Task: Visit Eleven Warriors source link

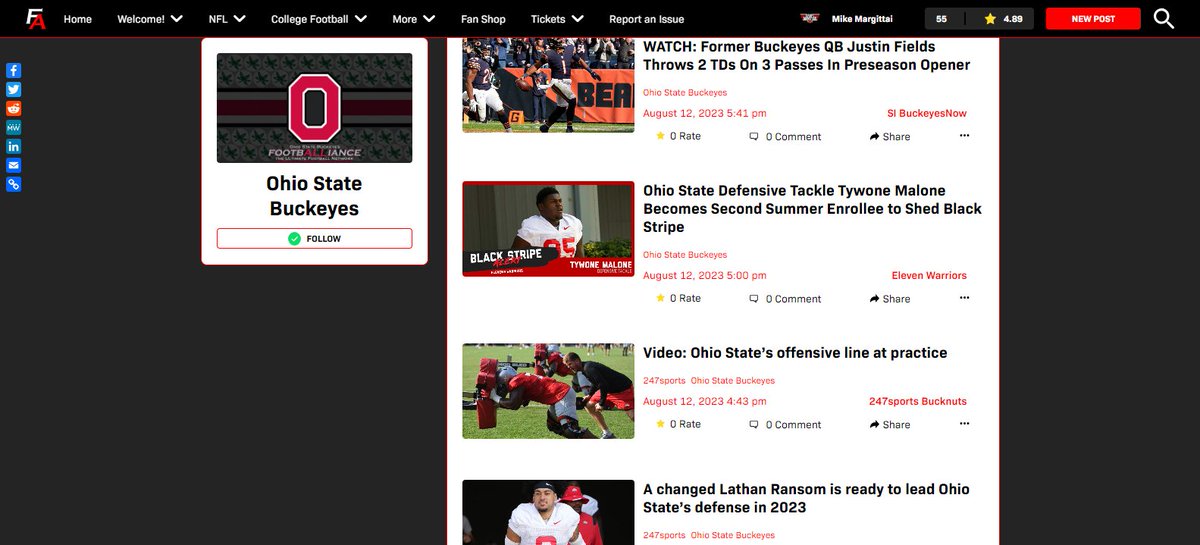Action: [x=929, y=275]
